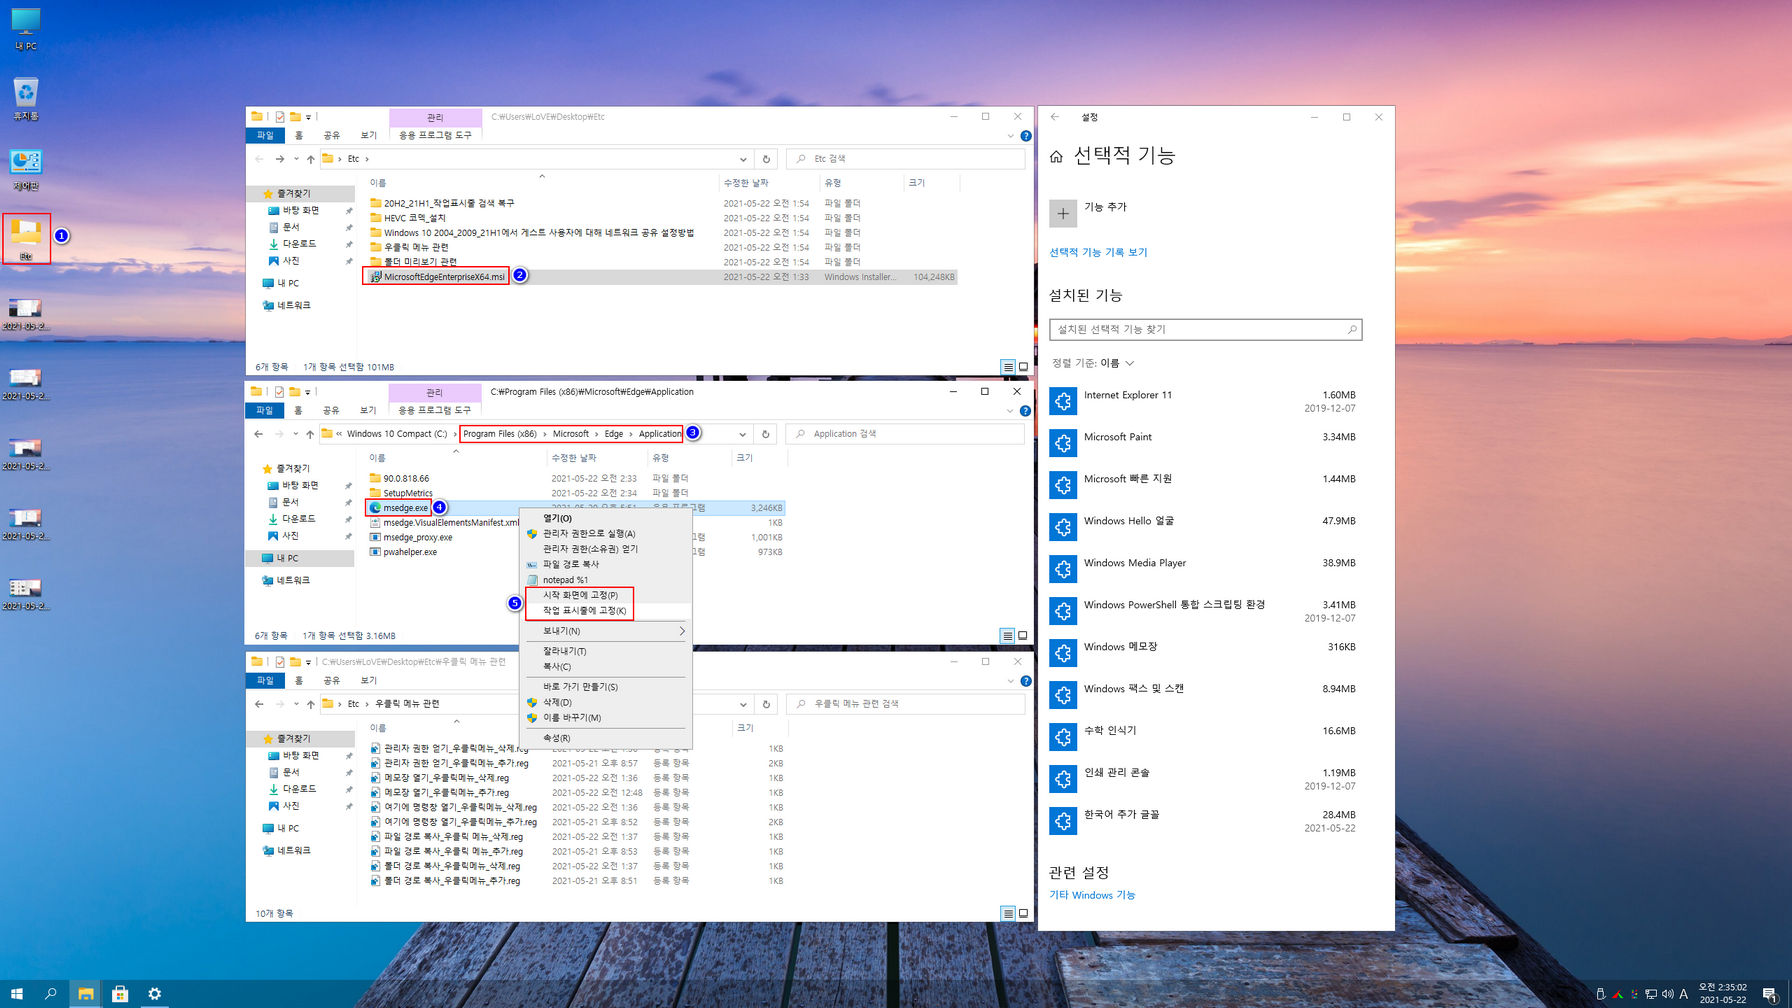Select the MicrosoftEdgeEnterpriseX64.msi installer icon
Image resolution: width=1792 pixels, height=1008 pixels.
click(376, 277)
